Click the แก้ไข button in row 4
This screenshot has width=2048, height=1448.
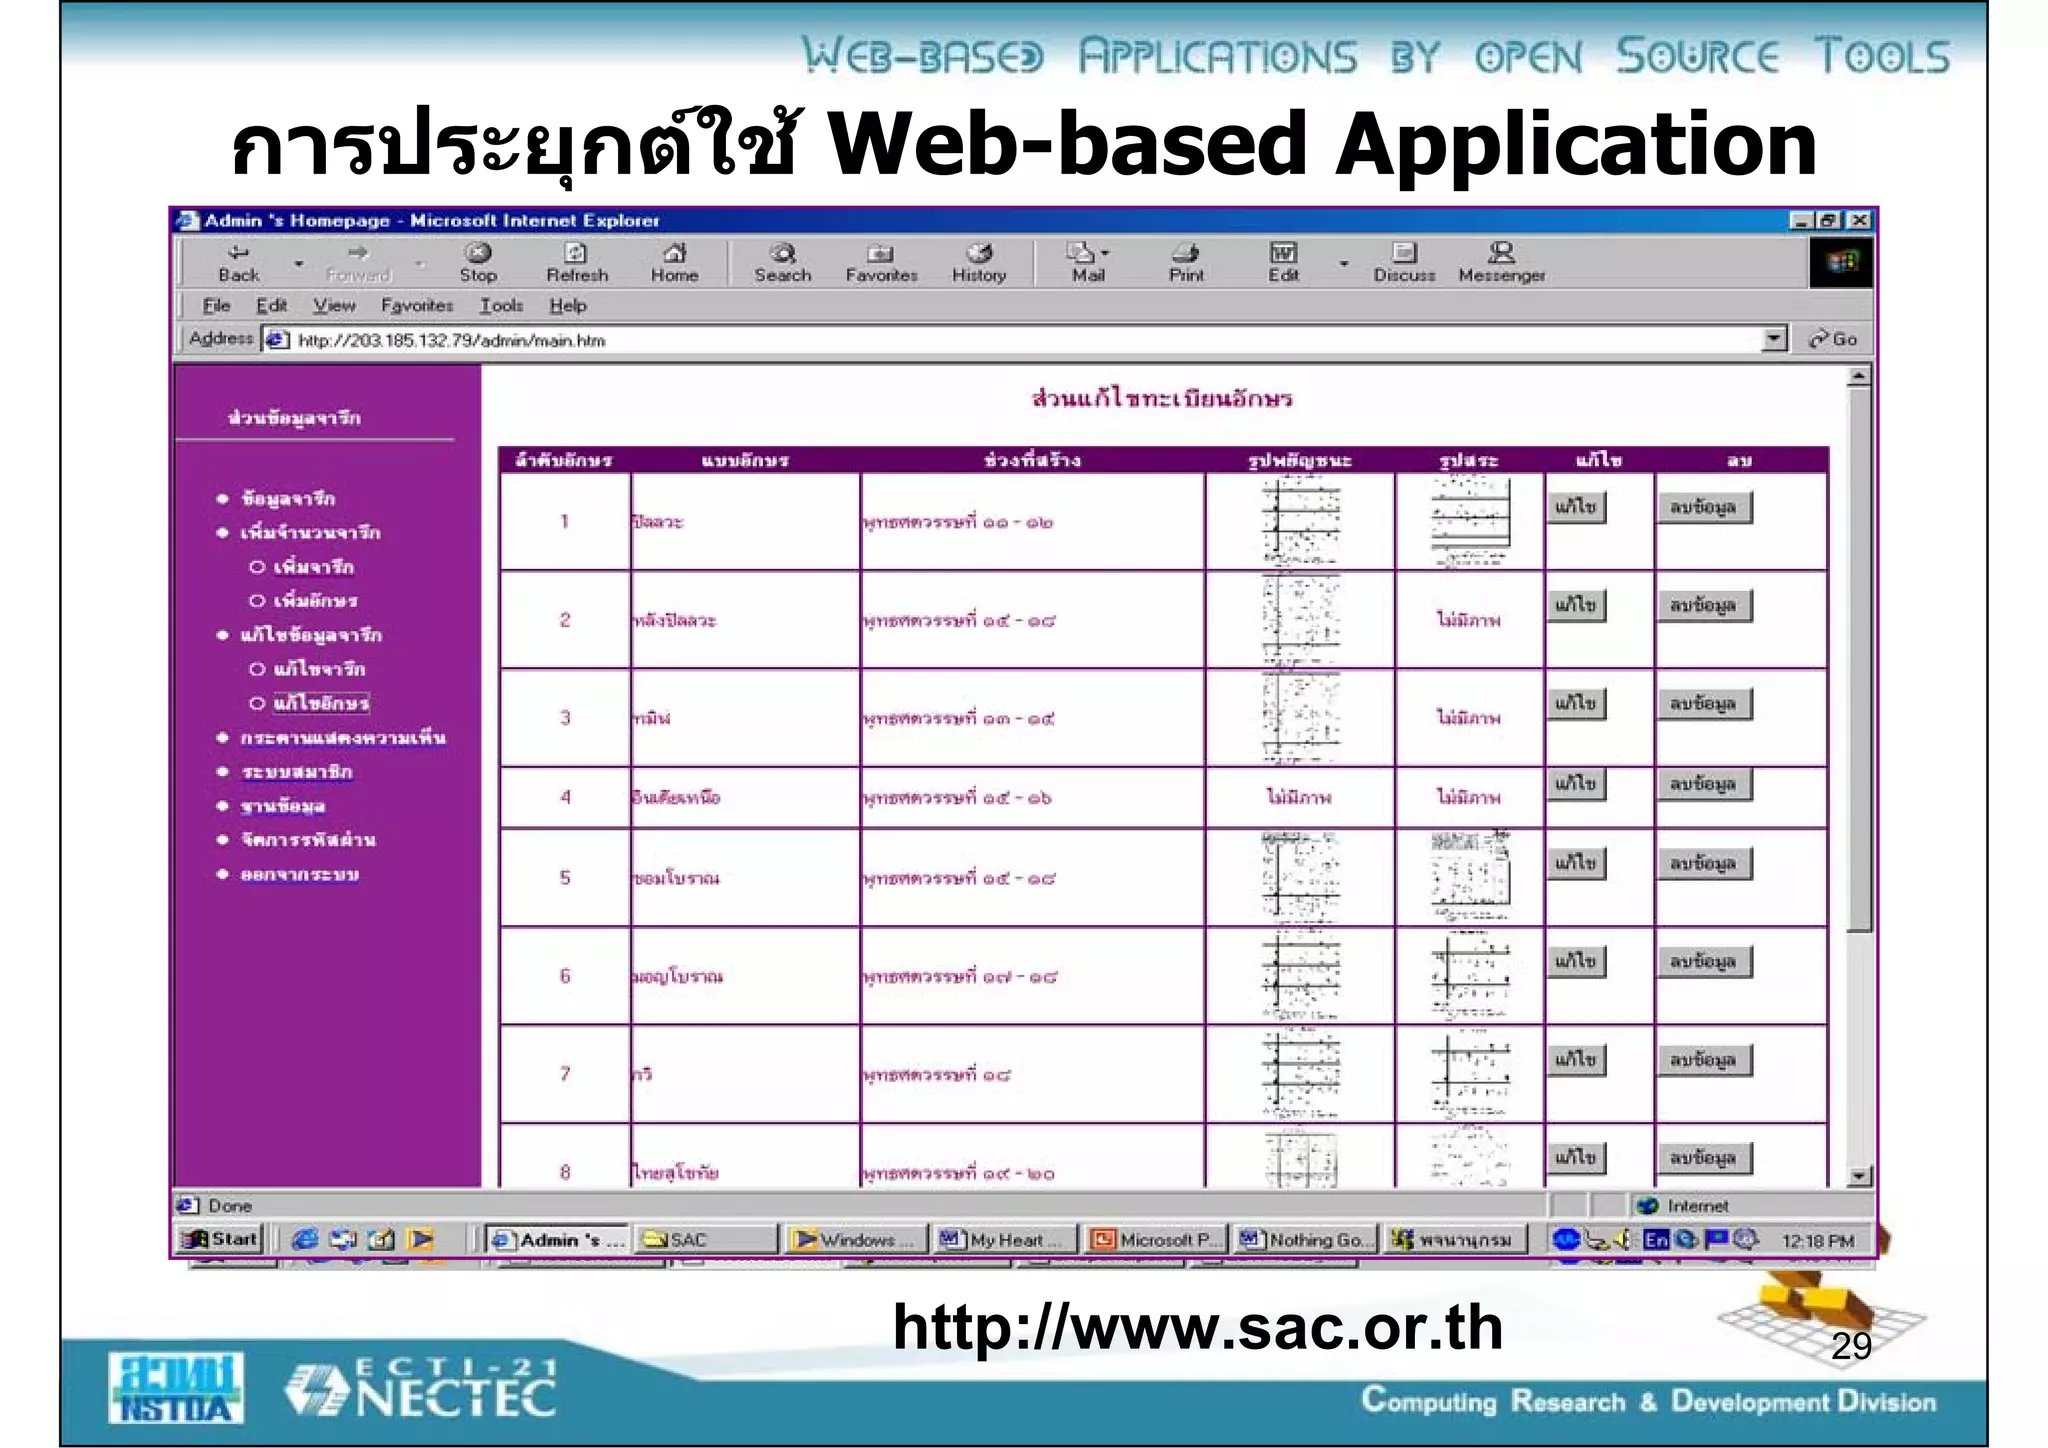coord(1575,783)
